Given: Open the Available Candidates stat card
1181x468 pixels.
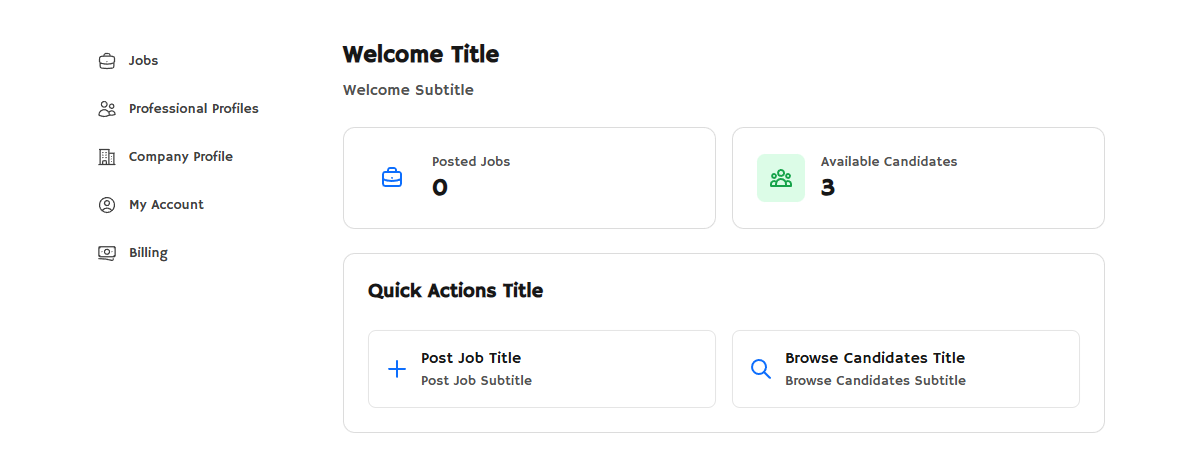Looking at the screenshot, I should click(918, 178).
